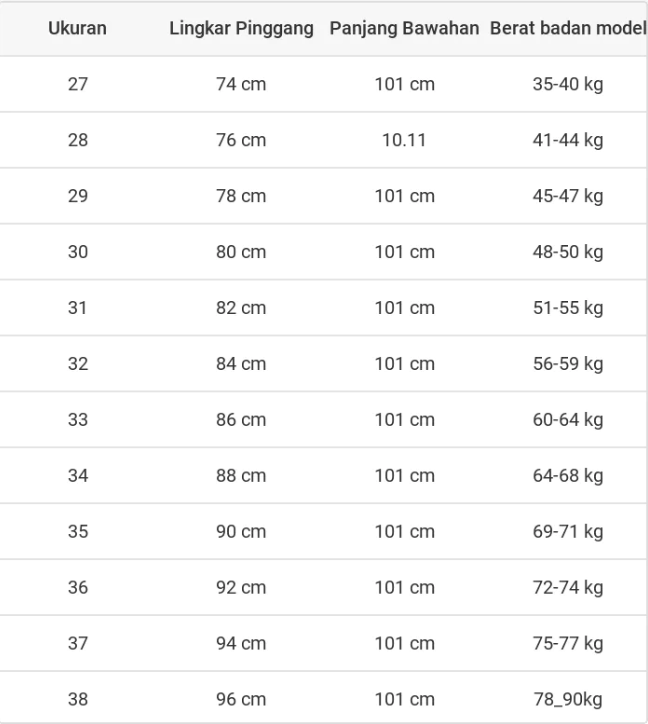Click the 69-71 kg weight cell
The height and width of the screenshot is (724, 648).
tap(567, 532)
